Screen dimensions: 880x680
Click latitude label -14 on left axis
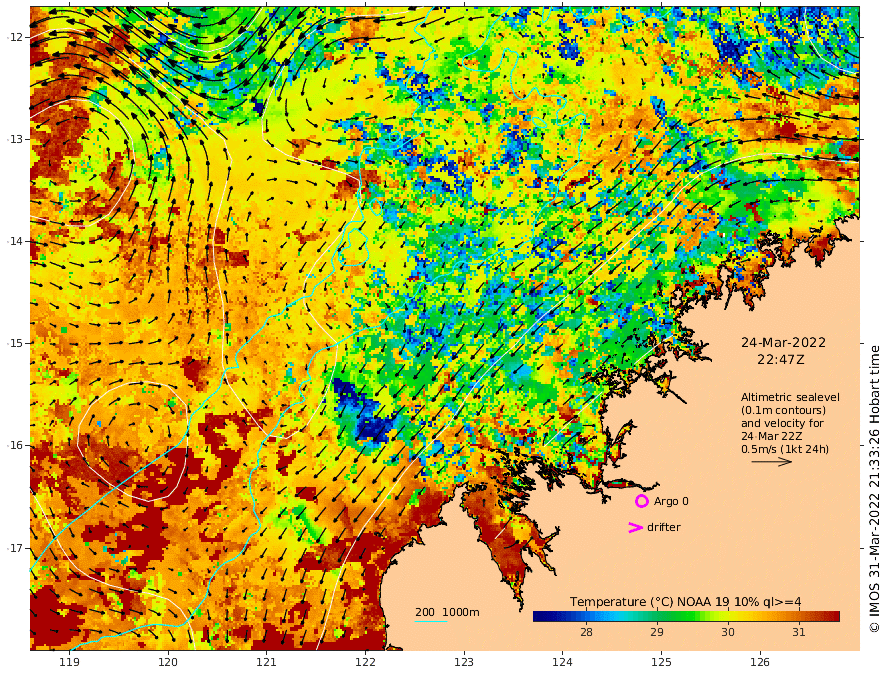tap(15, 241)
